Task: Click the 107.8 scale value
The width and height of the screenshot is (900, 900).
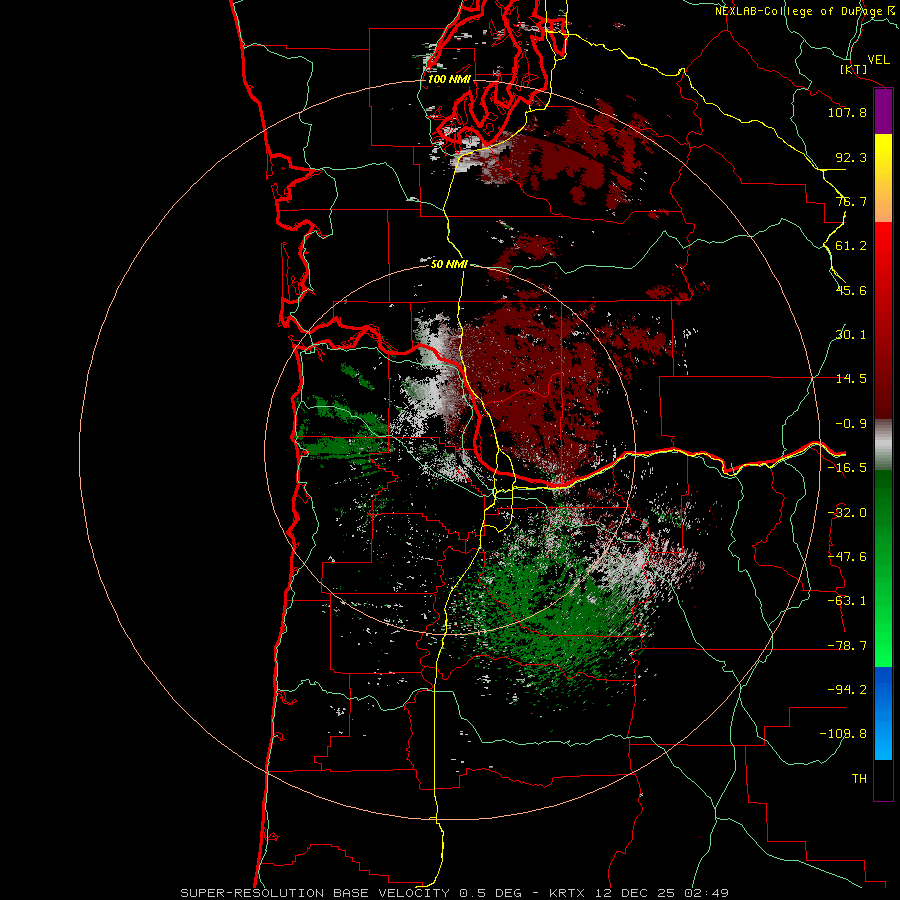Action: pyautogui.click(x=847, y=112)
